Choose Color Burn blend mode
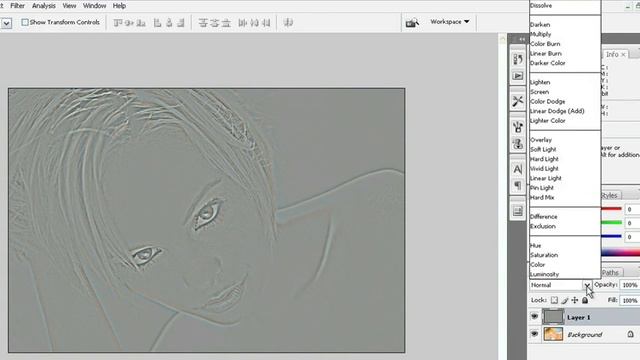640x360 pixels. tap(545, 44)
